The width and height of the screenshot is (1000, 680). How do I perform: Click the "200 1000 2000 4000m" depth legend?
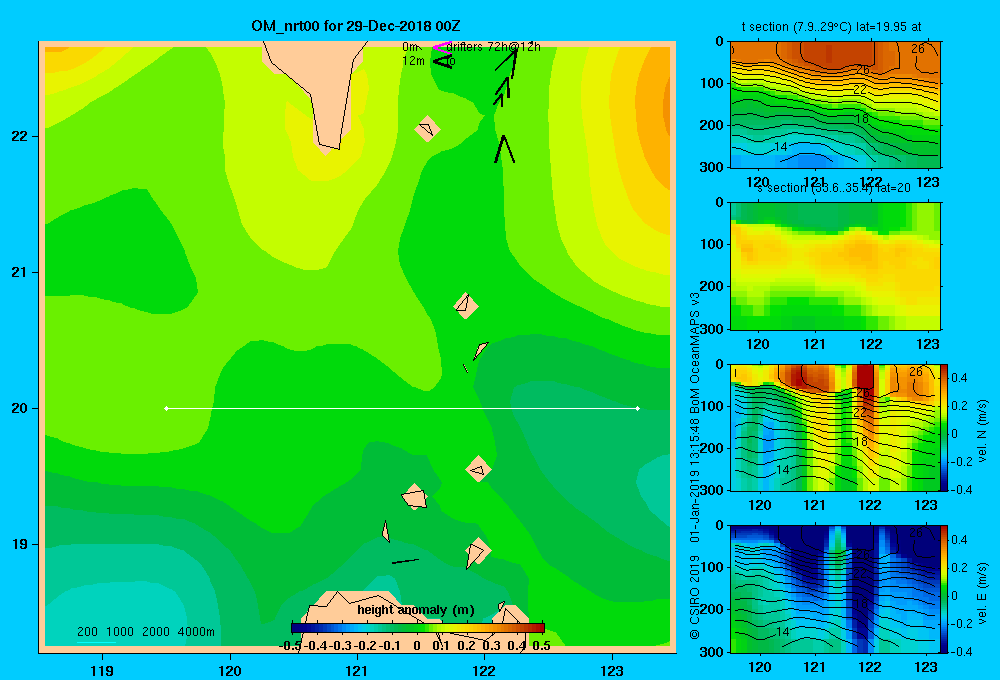[145, 632]
